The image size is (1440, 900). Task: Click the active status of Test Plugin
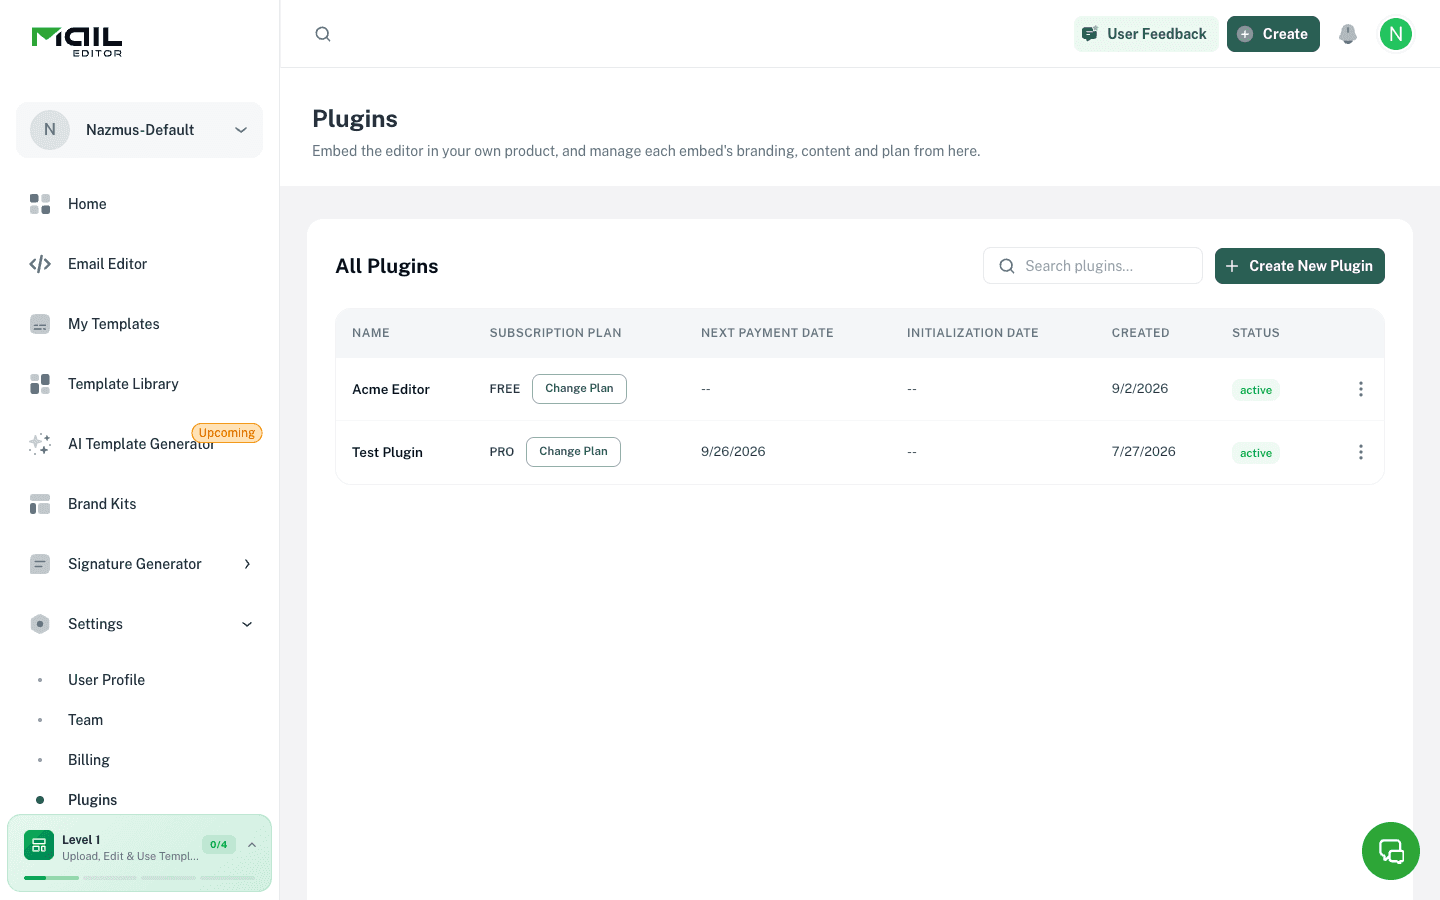pyautogui.click(x=1256, y=453)
